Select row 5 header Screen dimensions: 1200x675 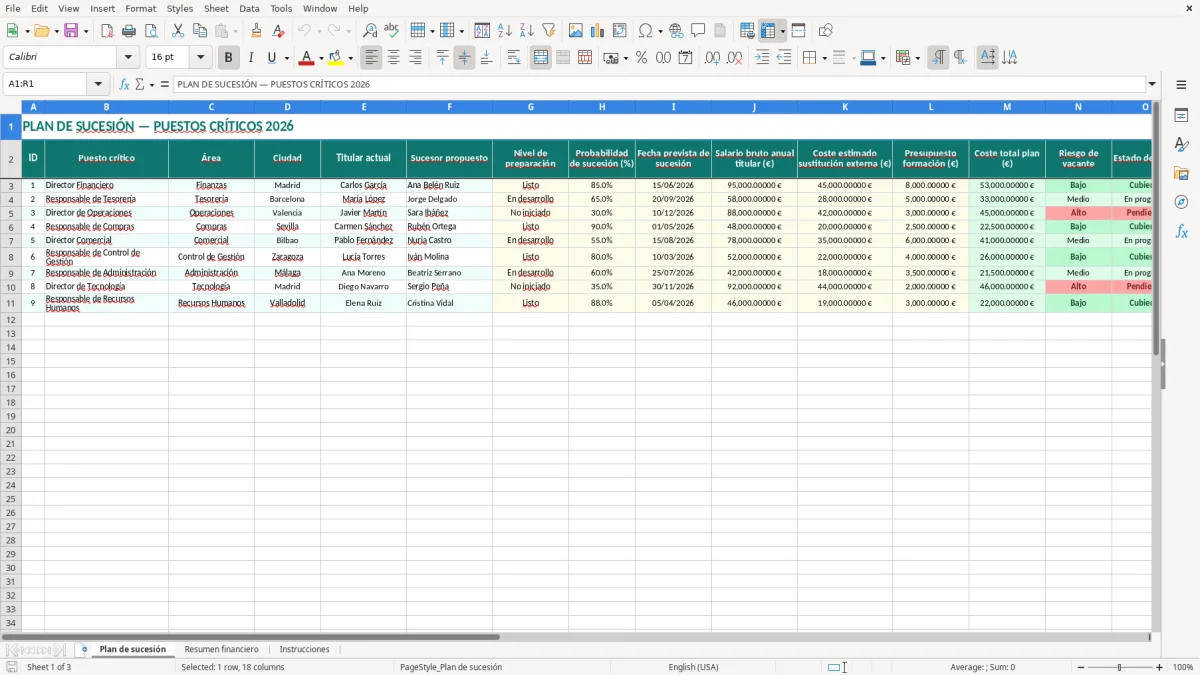(x=11, y=213)
